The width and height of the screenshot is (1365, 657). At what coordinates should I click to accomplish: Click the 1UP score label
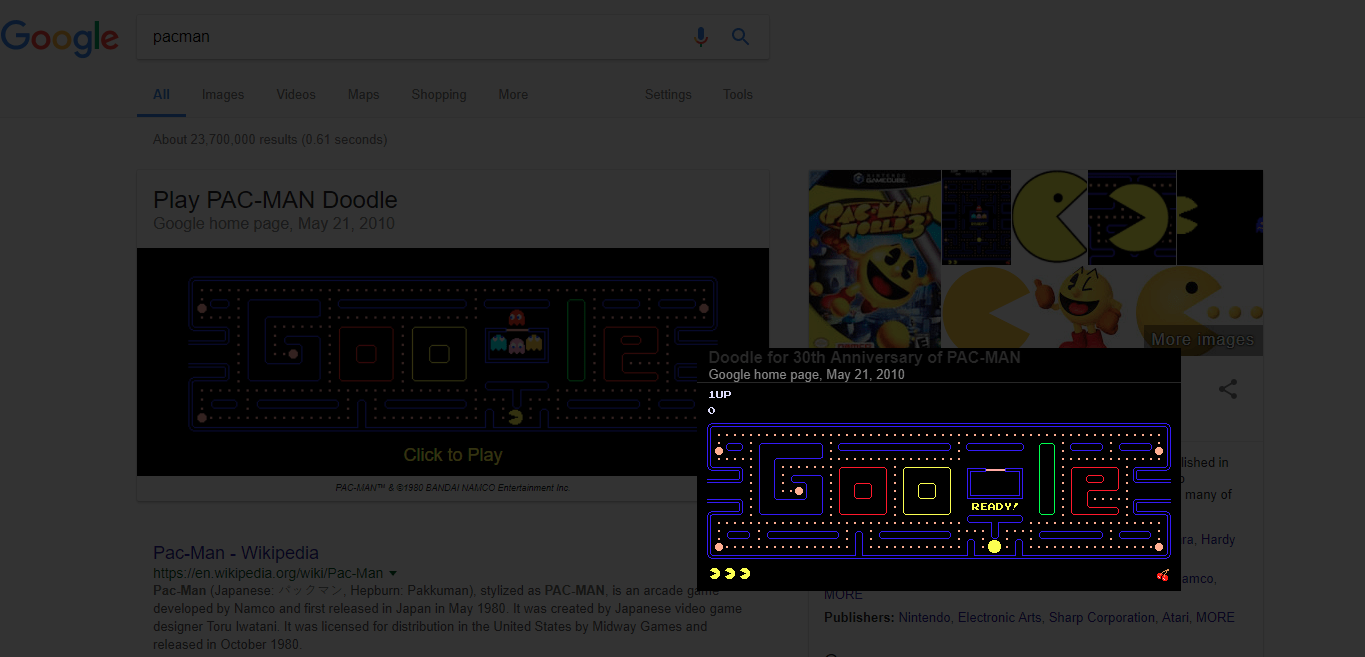[719, 394]
